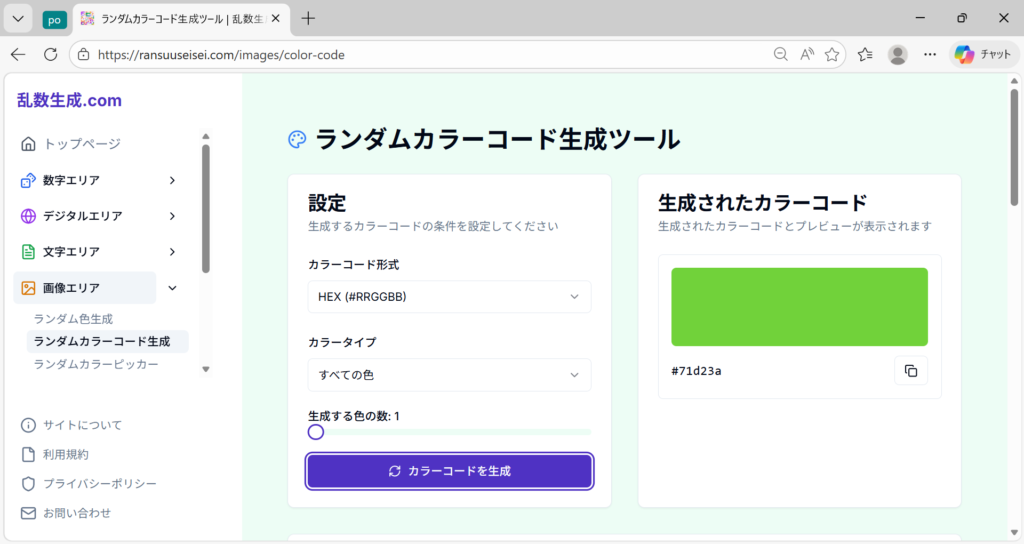Open browser settings ellipsis menu
Viewport: 1024px width, 544px height.
click(x=930, y=55)
